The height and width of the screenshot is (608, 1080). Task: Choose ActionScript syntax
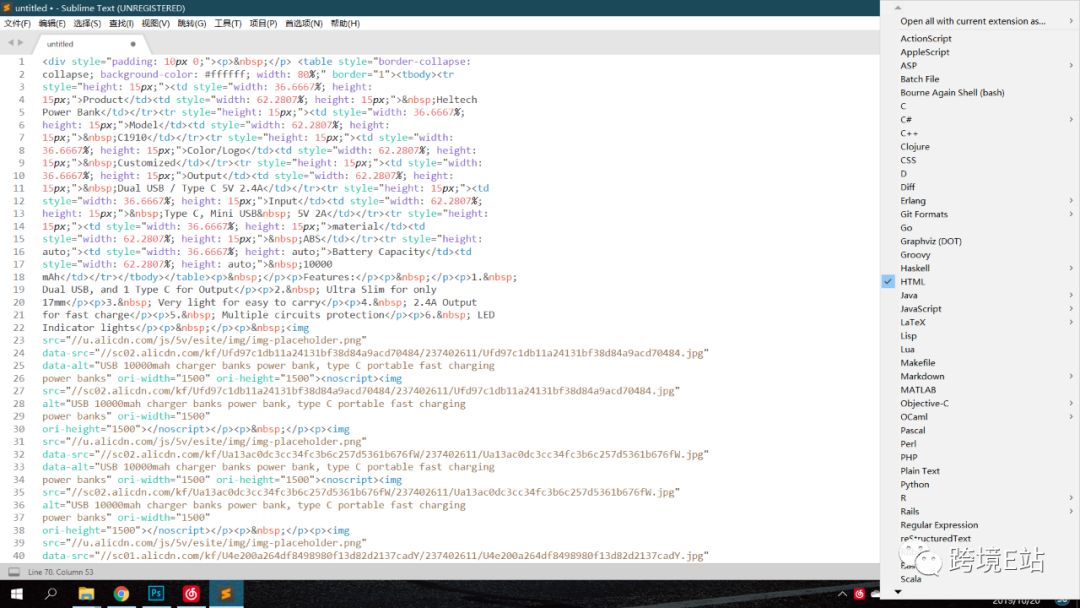926,39
